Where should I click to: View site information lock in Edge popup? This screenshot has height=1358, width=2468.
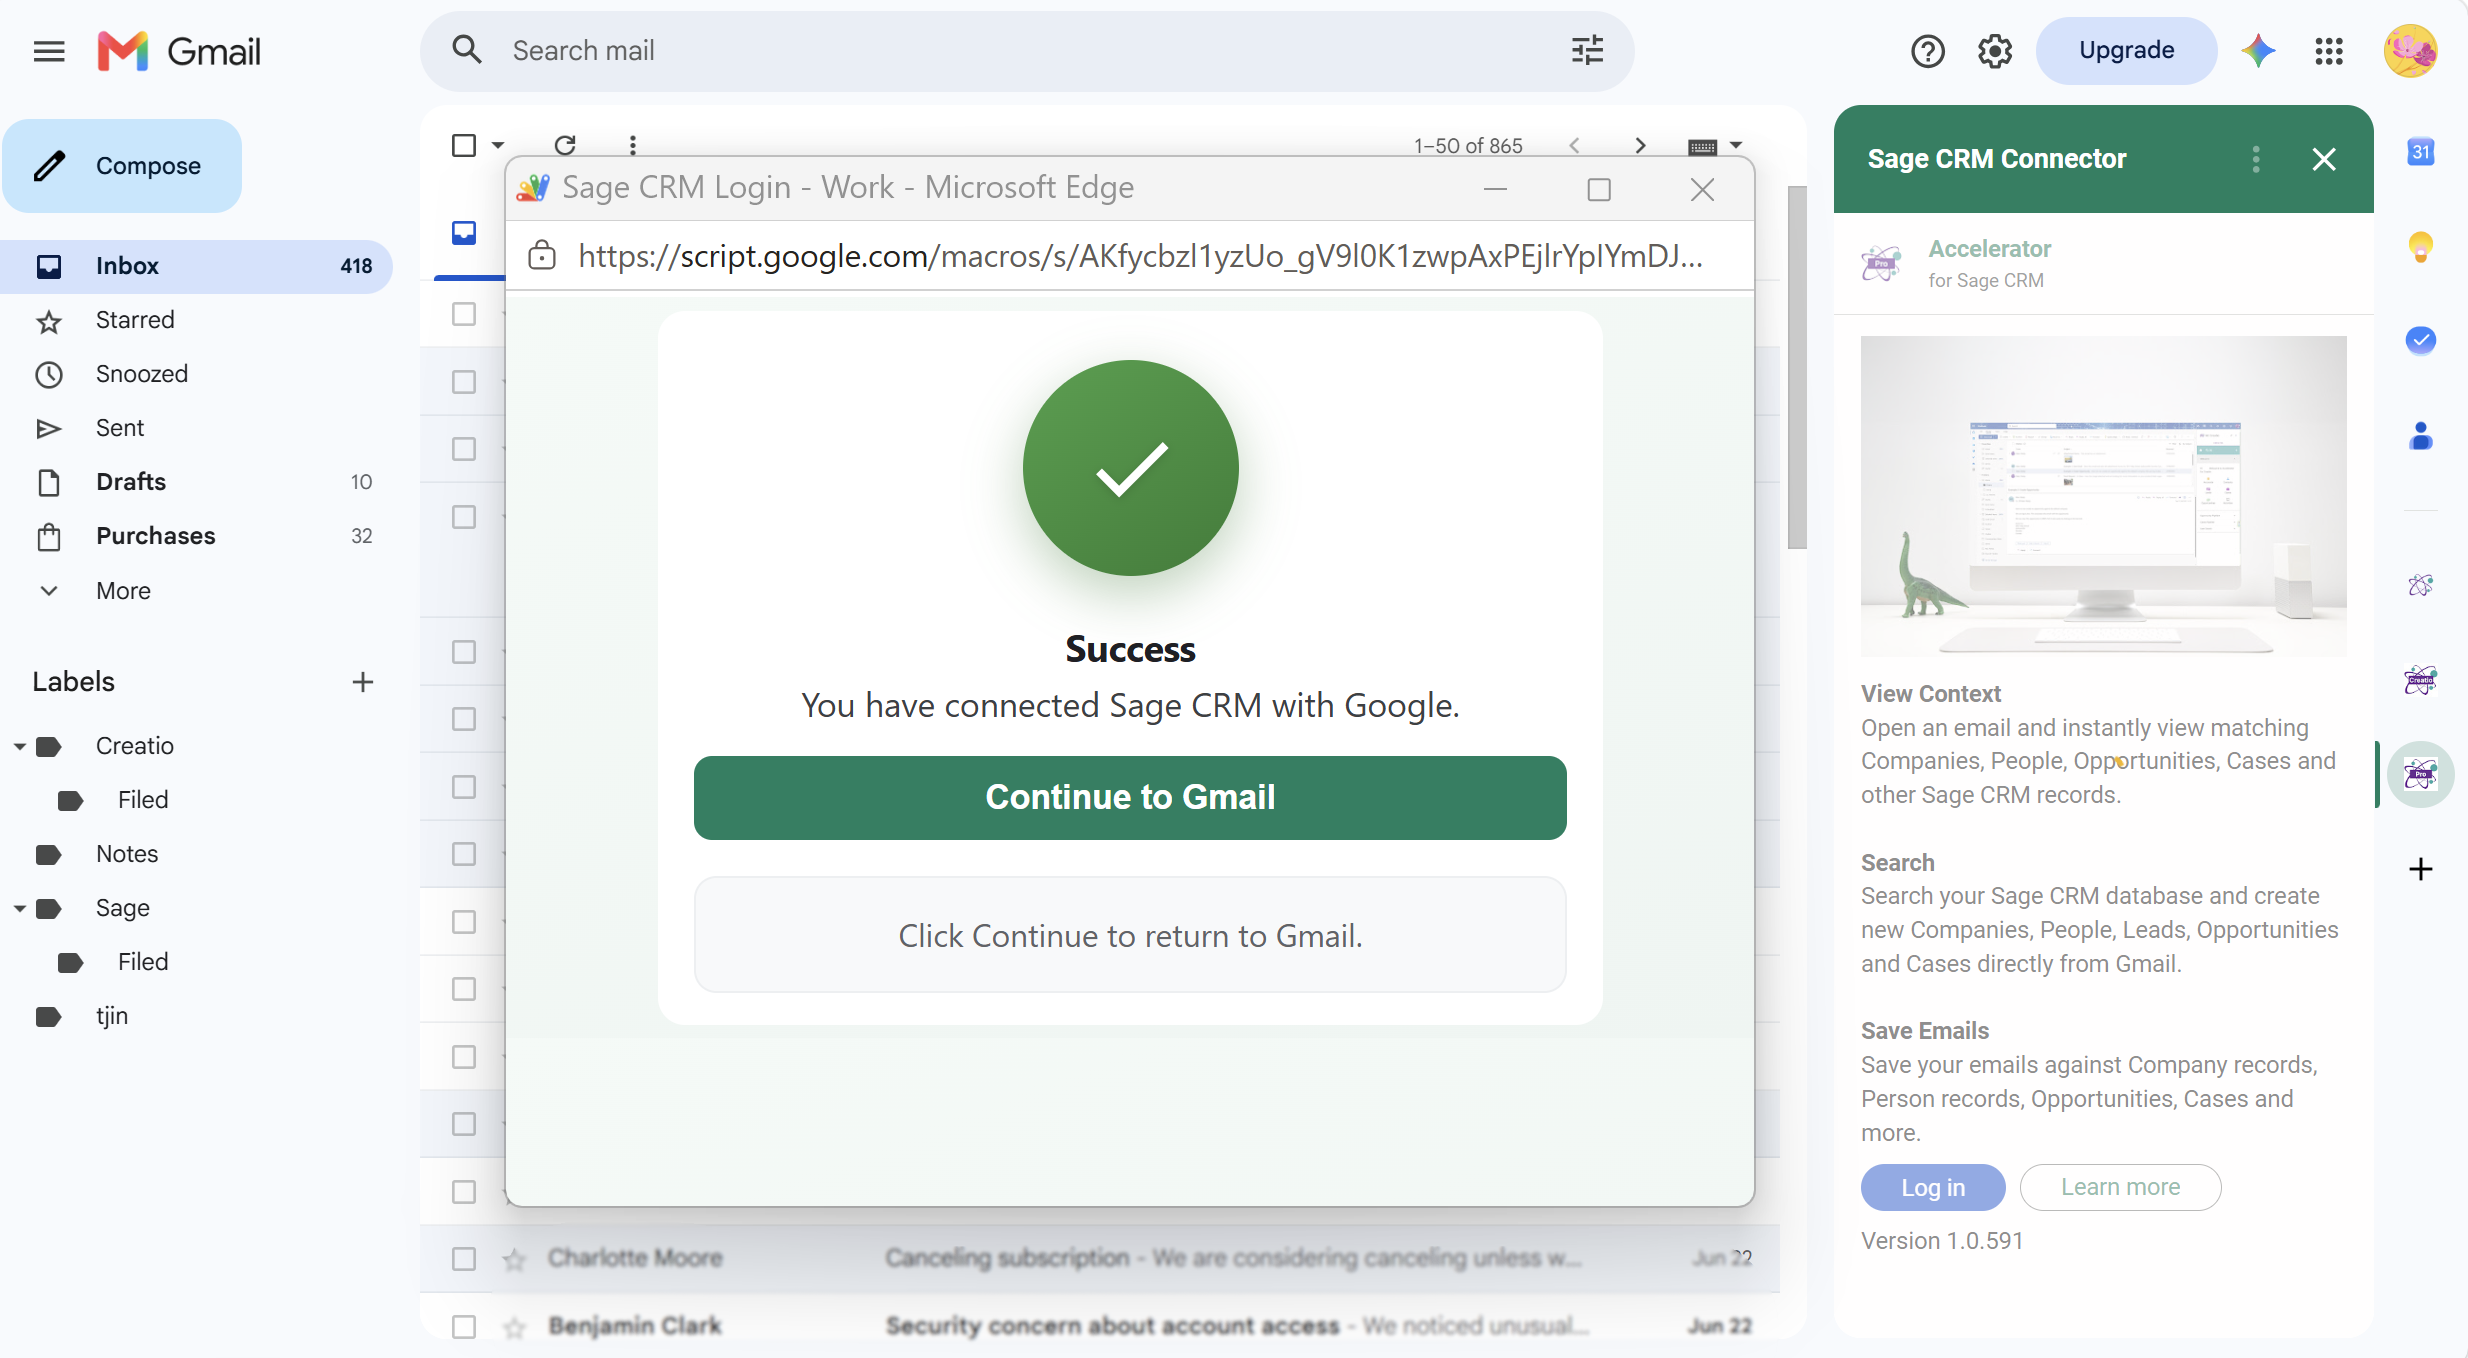[542, 256]
